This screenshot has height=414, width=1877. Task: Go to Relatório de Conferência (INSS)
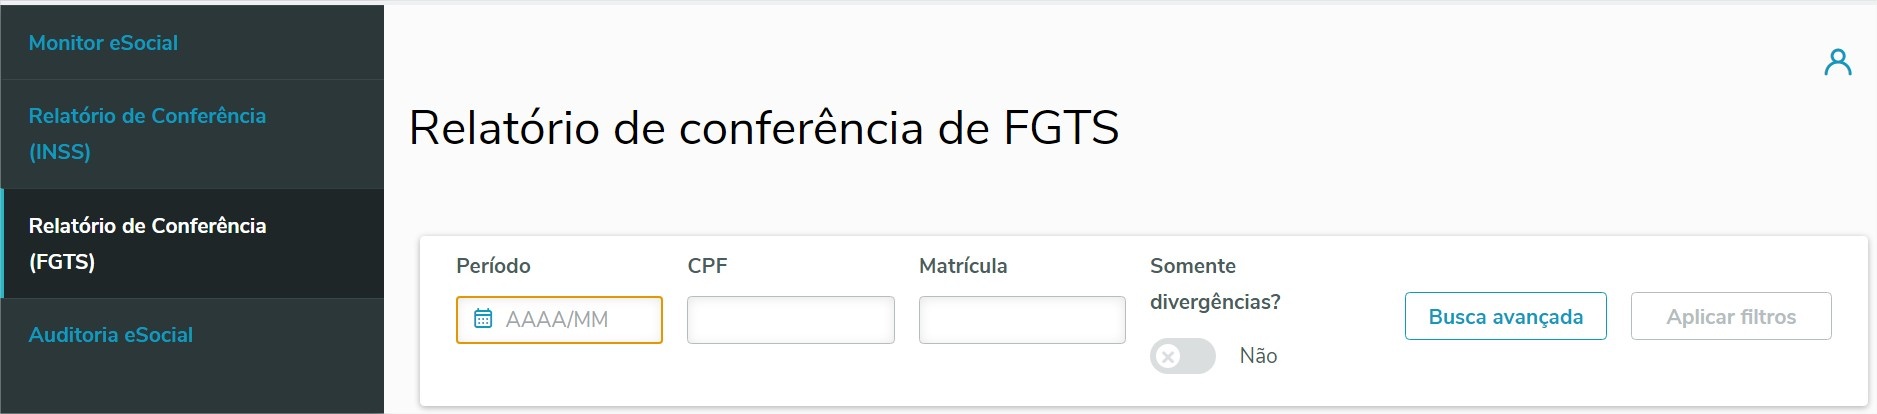pos(147,134)
